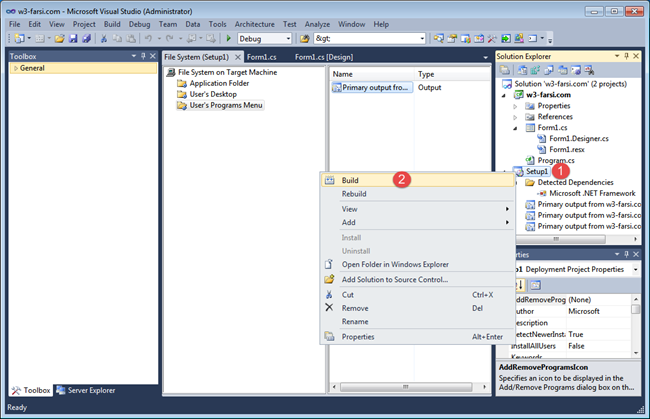Click the Cut icon in the main toolbar
The height and width of the screenshot is (419, 650).
point(104,39)
